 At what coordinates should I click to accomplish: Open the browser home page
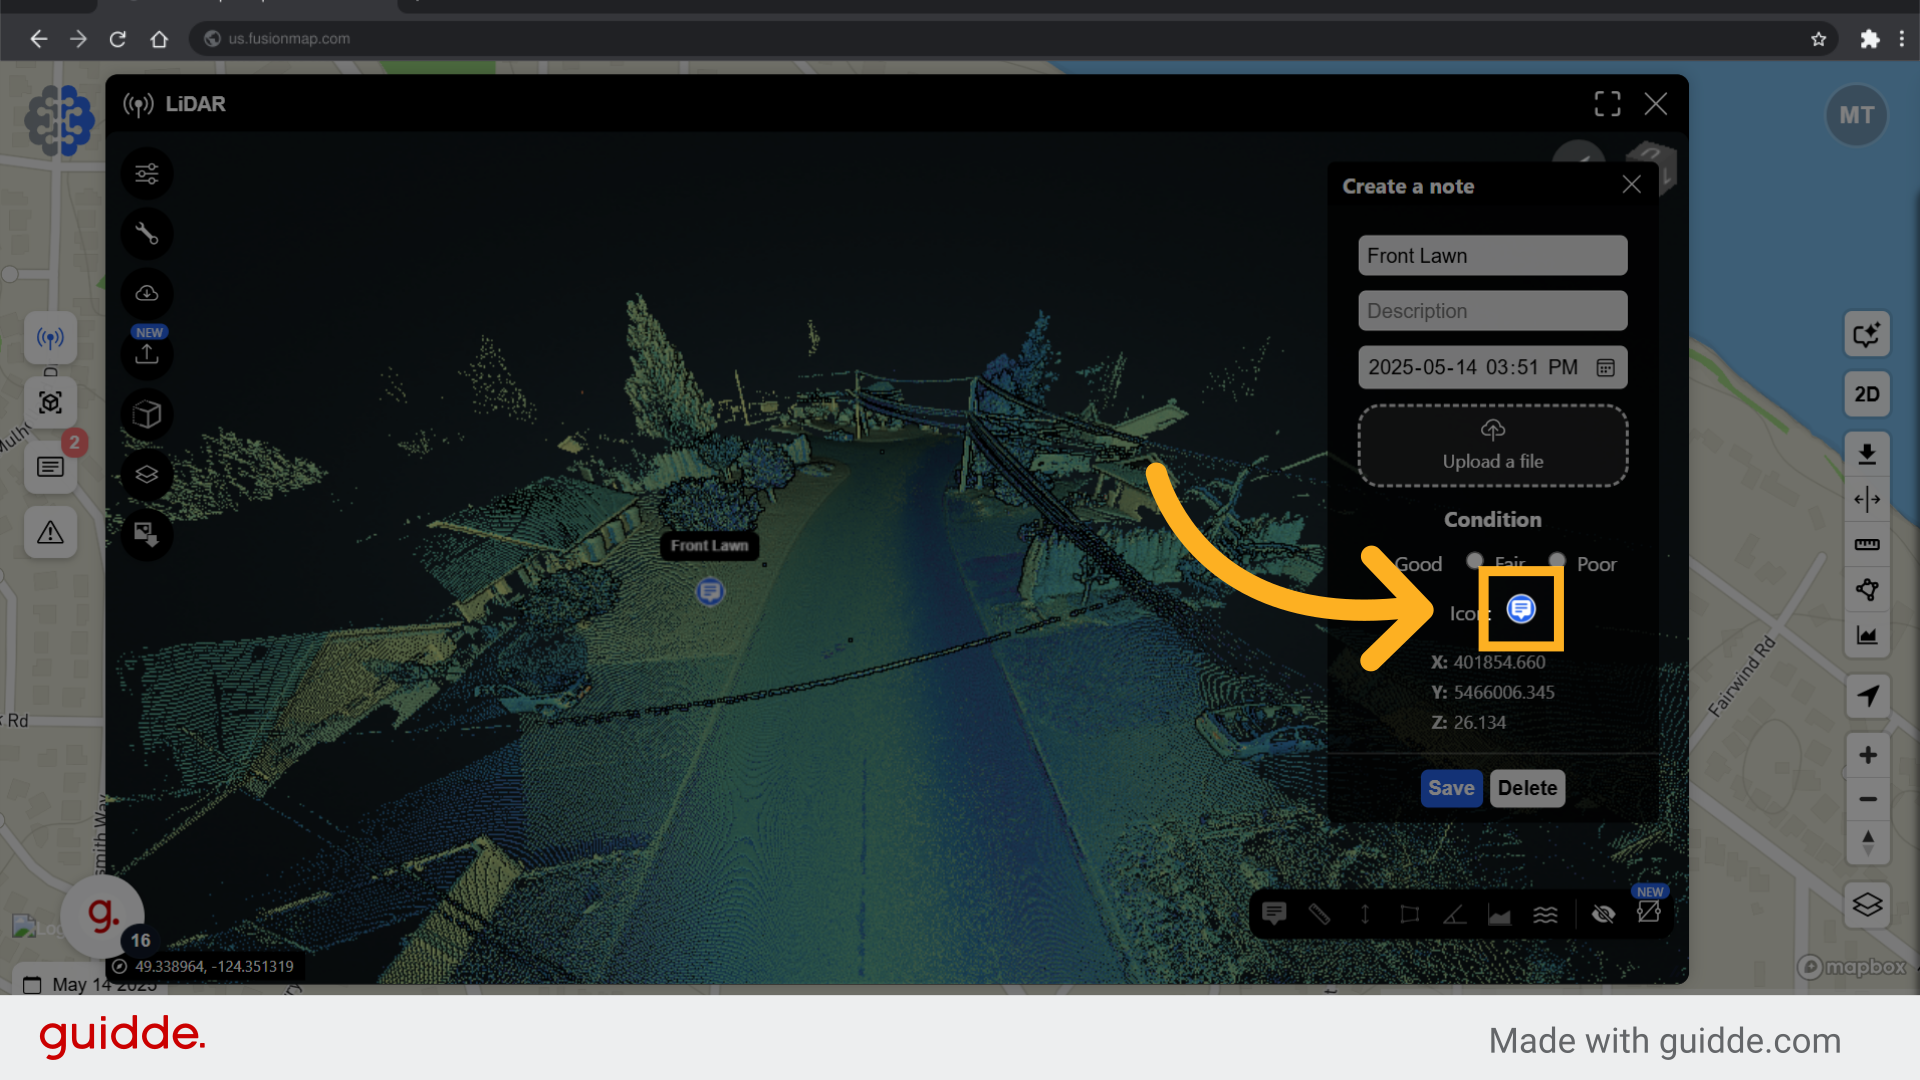[x=159, y=39]
